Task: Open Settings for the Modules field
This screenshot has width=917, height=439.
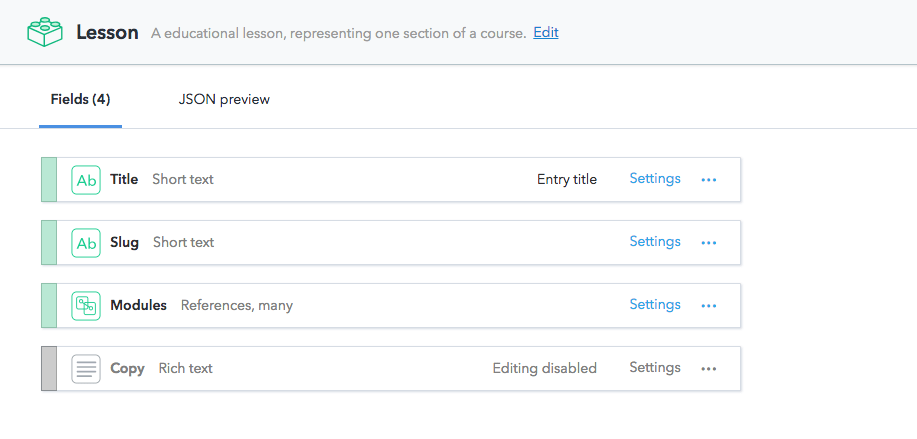Action: (x=655, y=305)
